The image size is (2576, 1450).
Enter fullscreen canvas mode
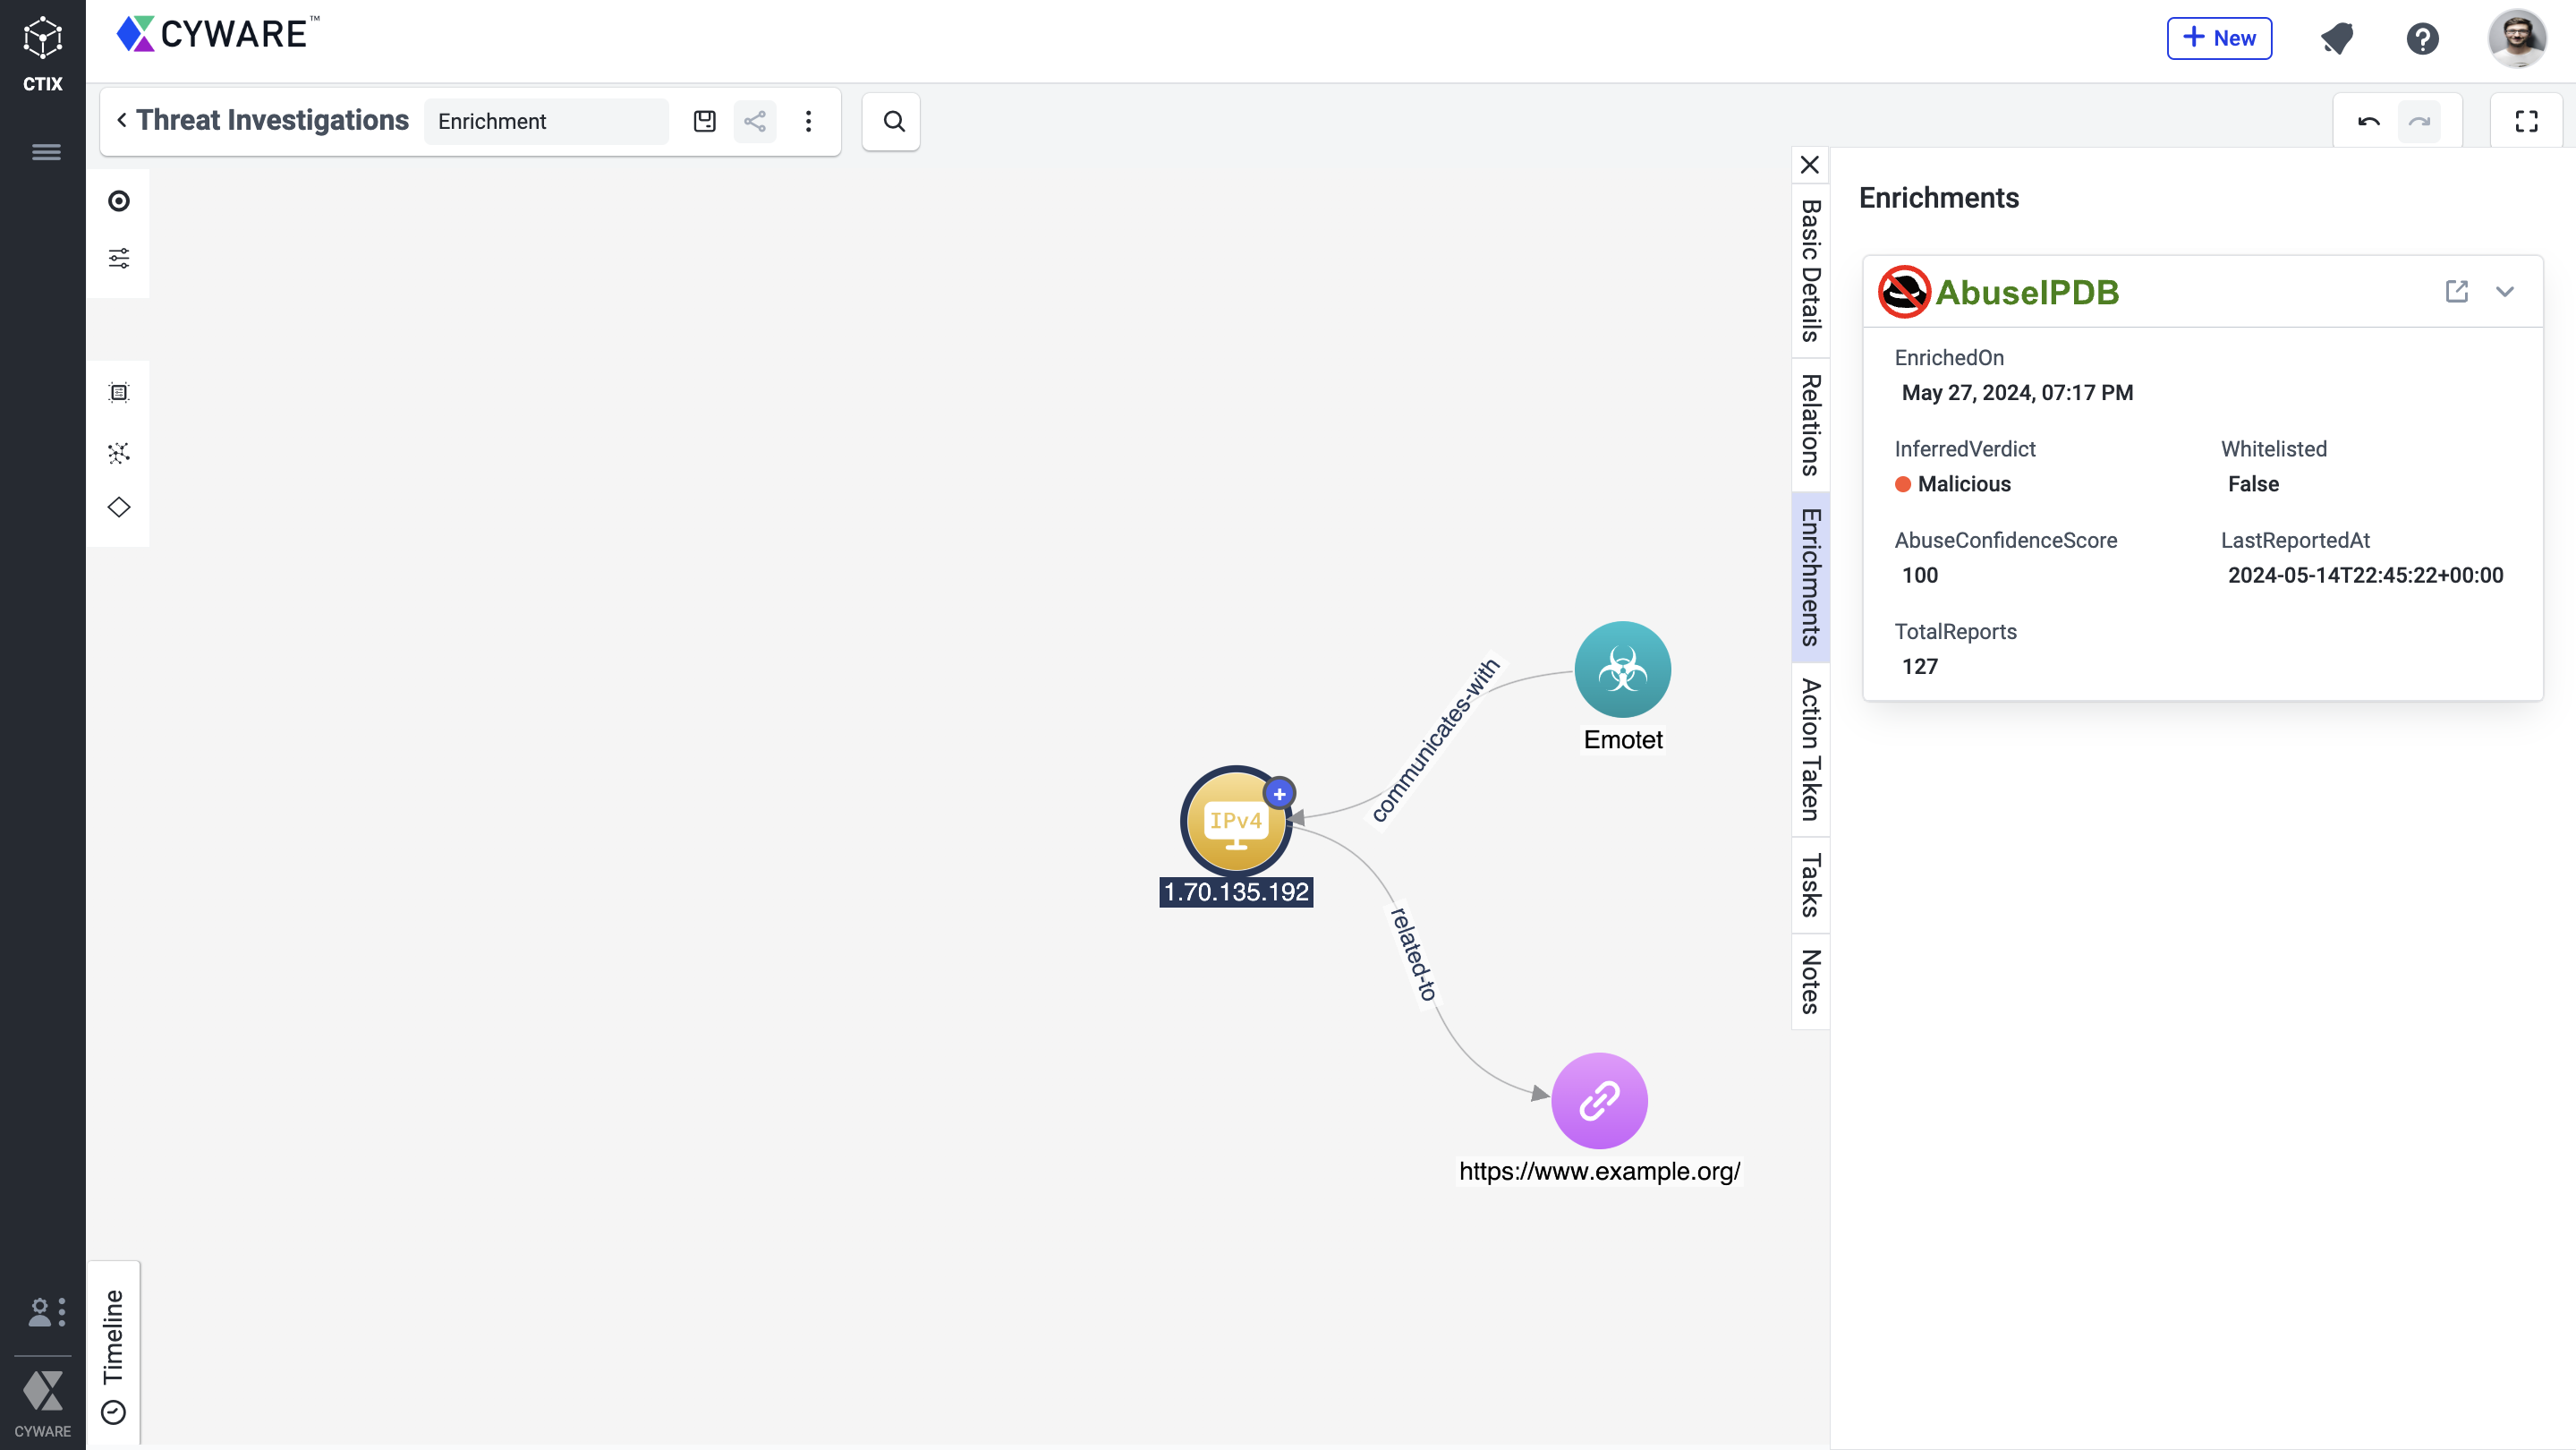pyautogui.click(x=2526, y=121)
